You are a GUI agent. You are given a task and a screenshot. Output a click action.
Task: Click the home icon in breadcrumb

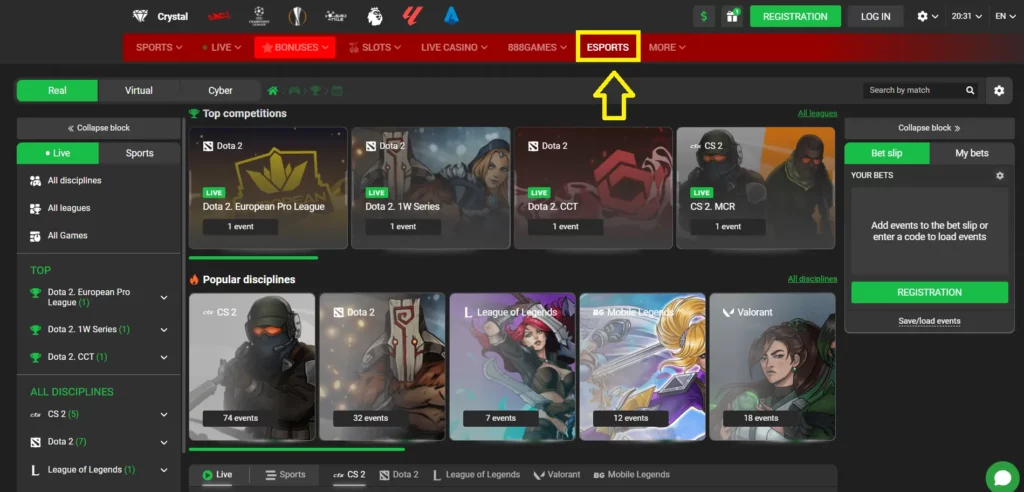point(272,91)
